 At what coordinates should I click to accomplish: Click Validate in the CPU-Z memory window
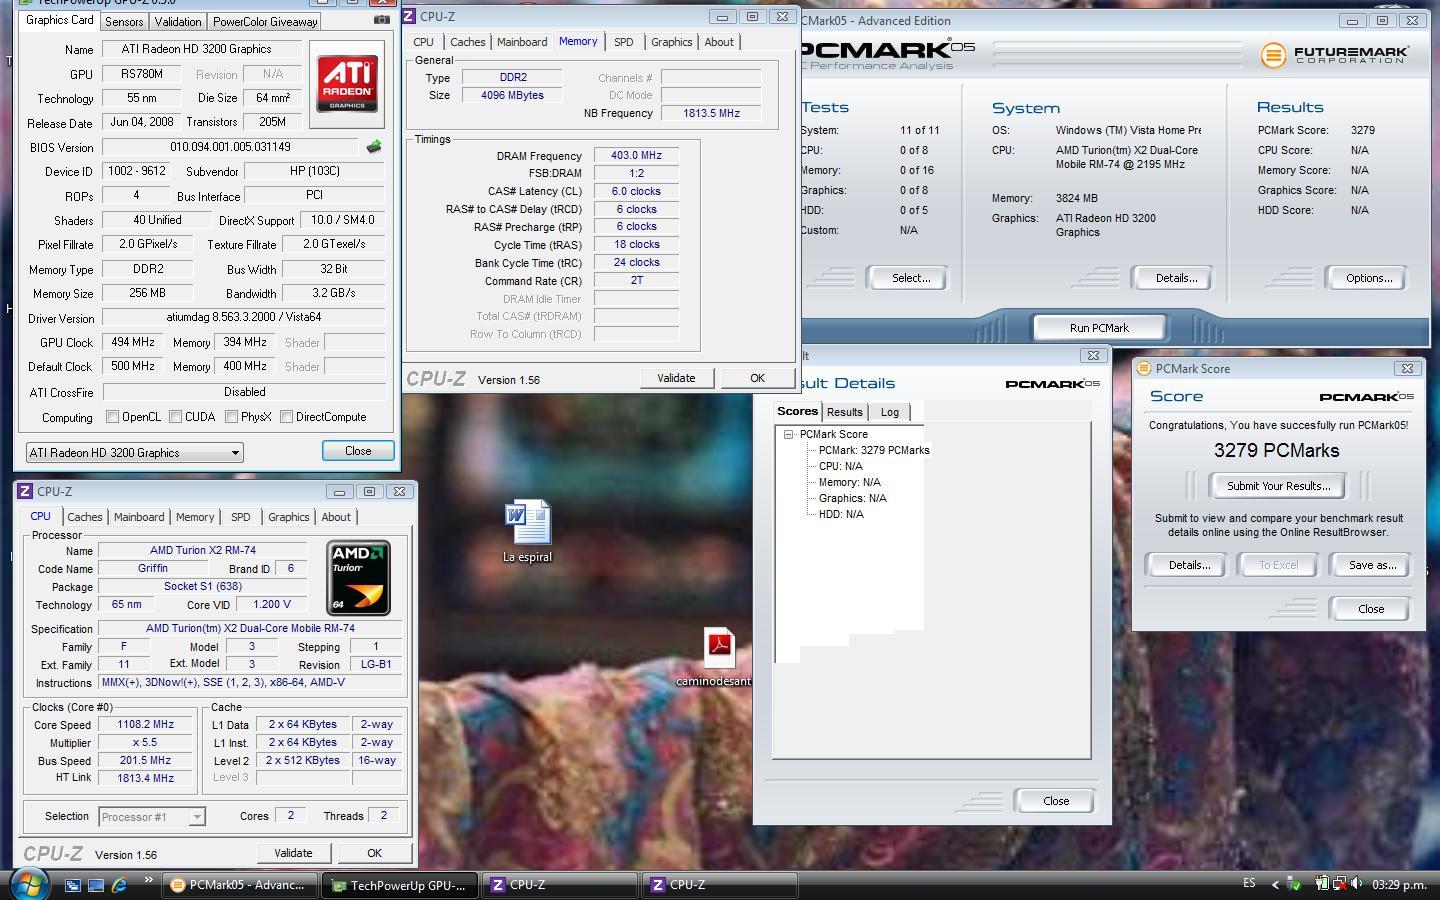click(x=676, y=378)
